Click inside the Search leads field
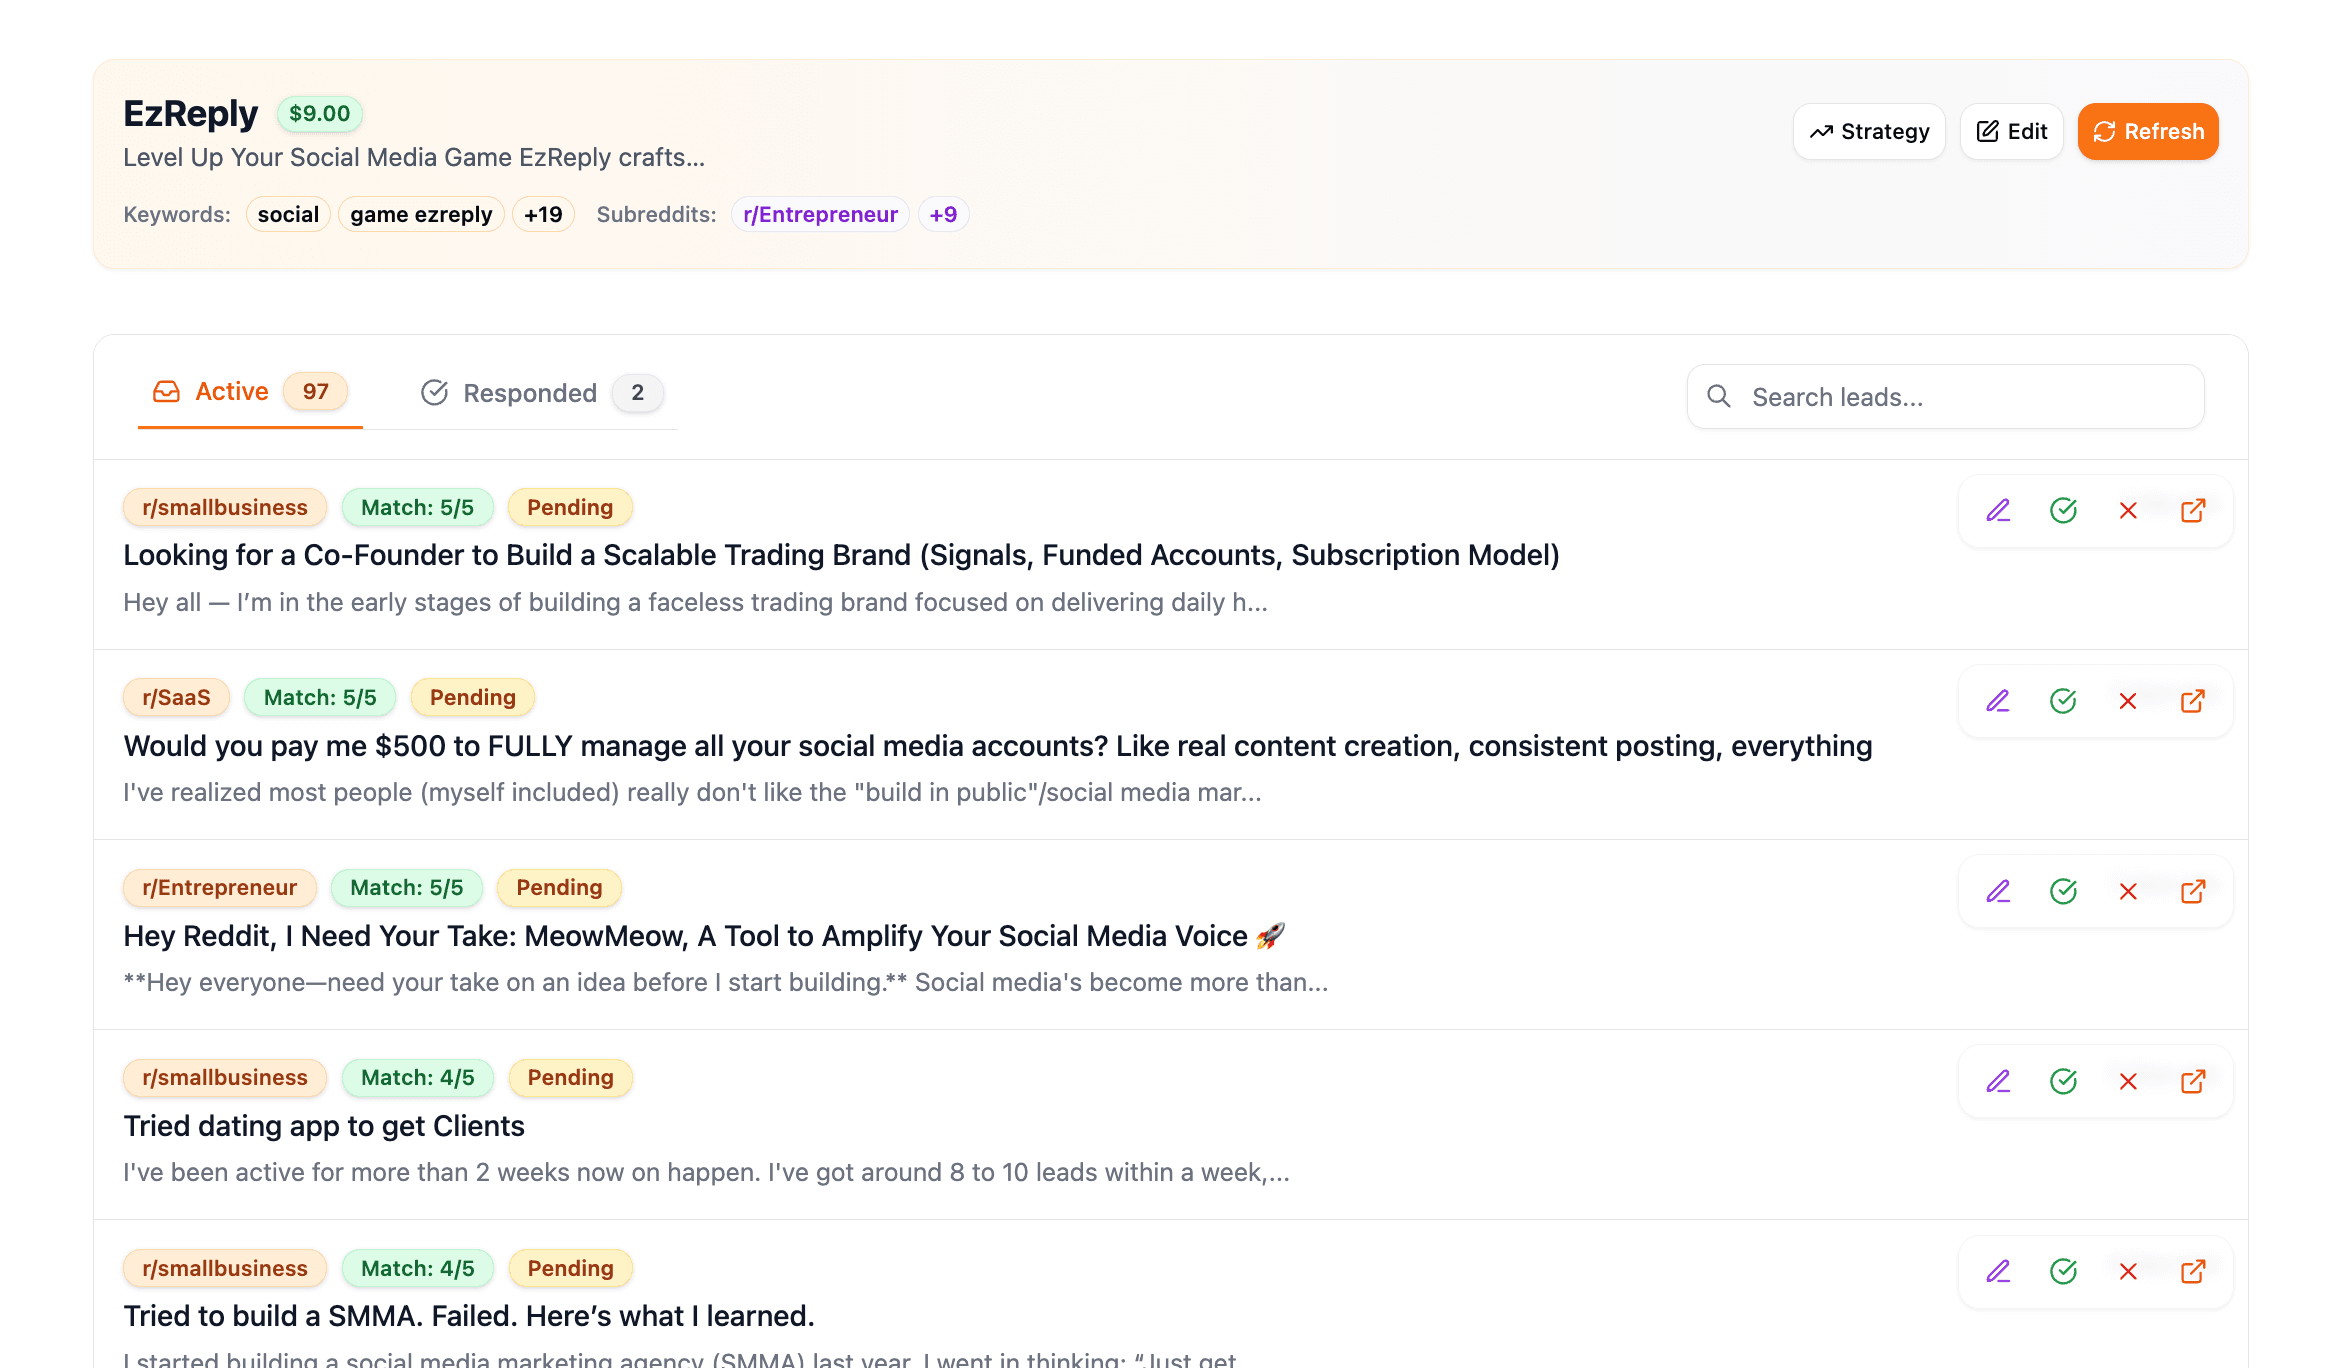2330x1368 pixels. (1900, 396)
